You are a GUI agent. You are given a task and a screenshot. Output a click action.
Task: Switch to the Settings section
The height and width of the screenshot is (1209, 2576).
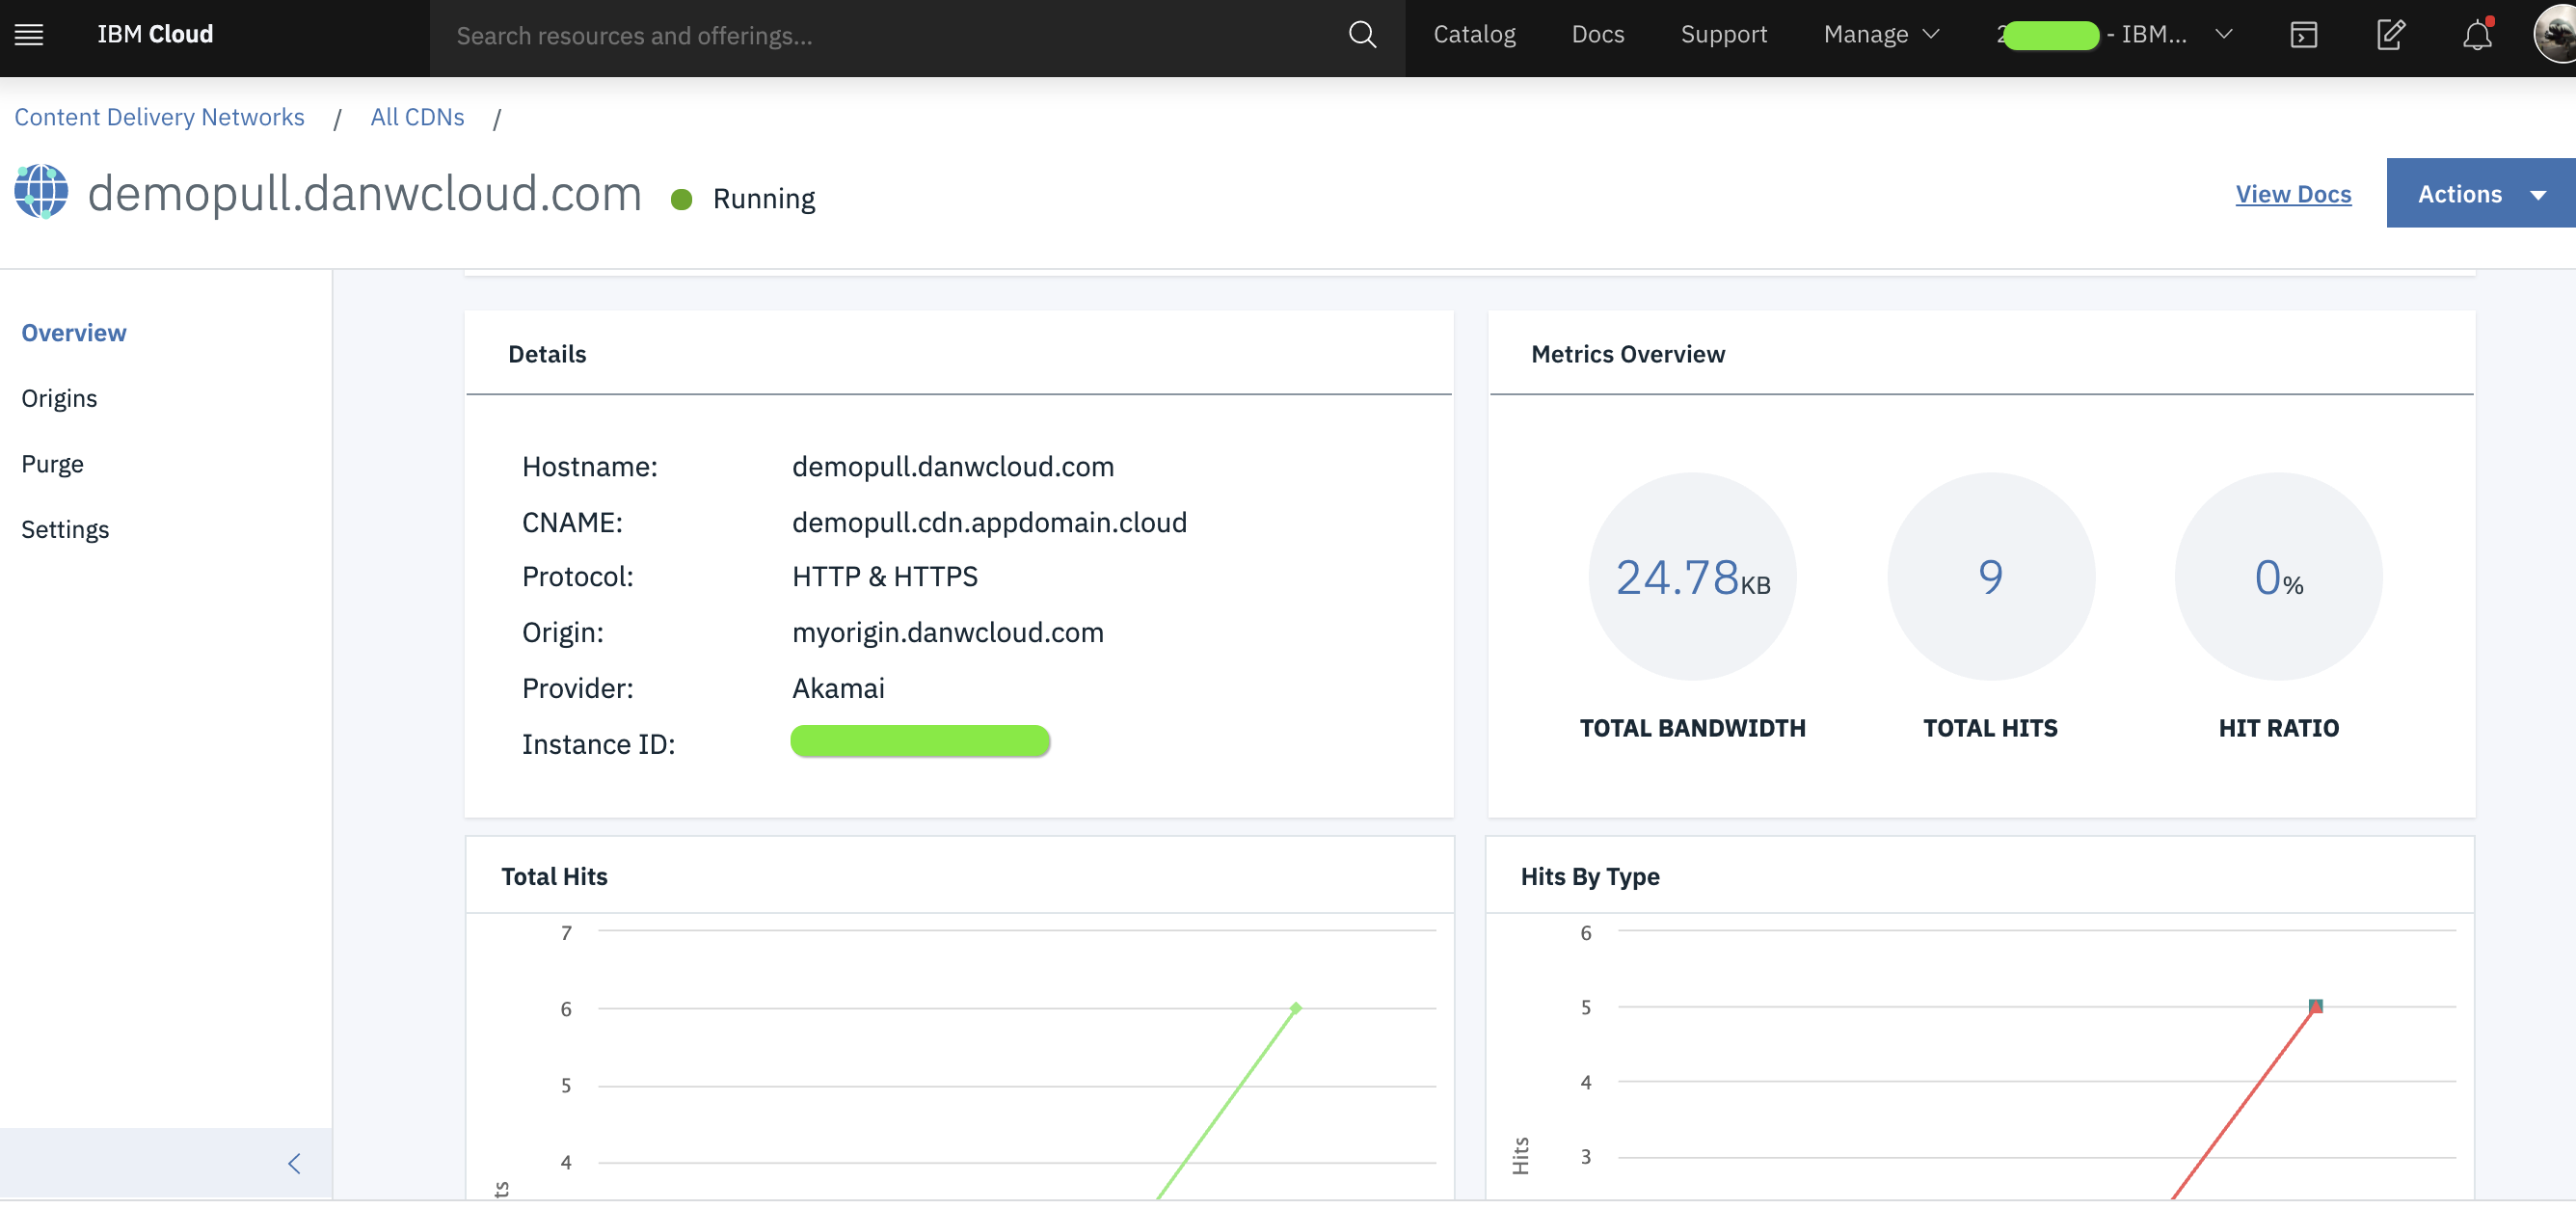click(x=65, y=529)
